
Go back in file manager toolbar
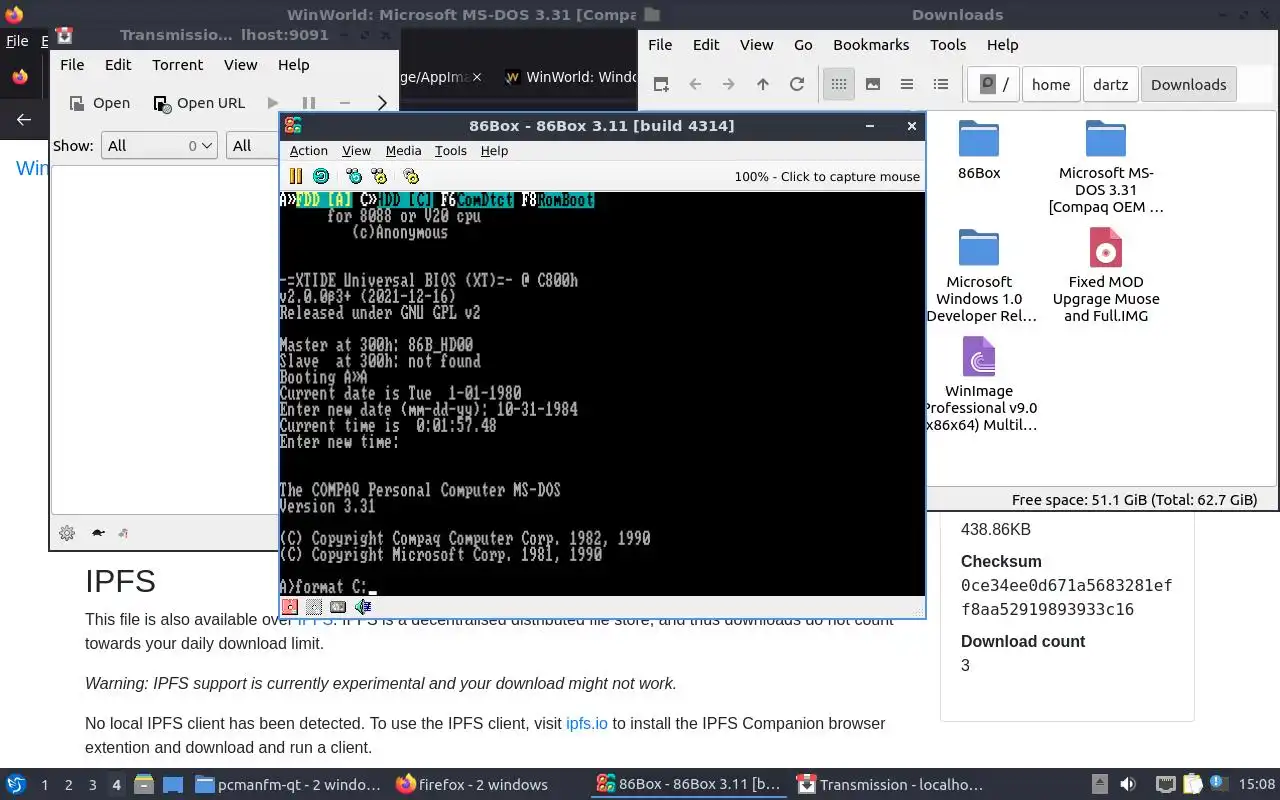click(x=695, y=84)
